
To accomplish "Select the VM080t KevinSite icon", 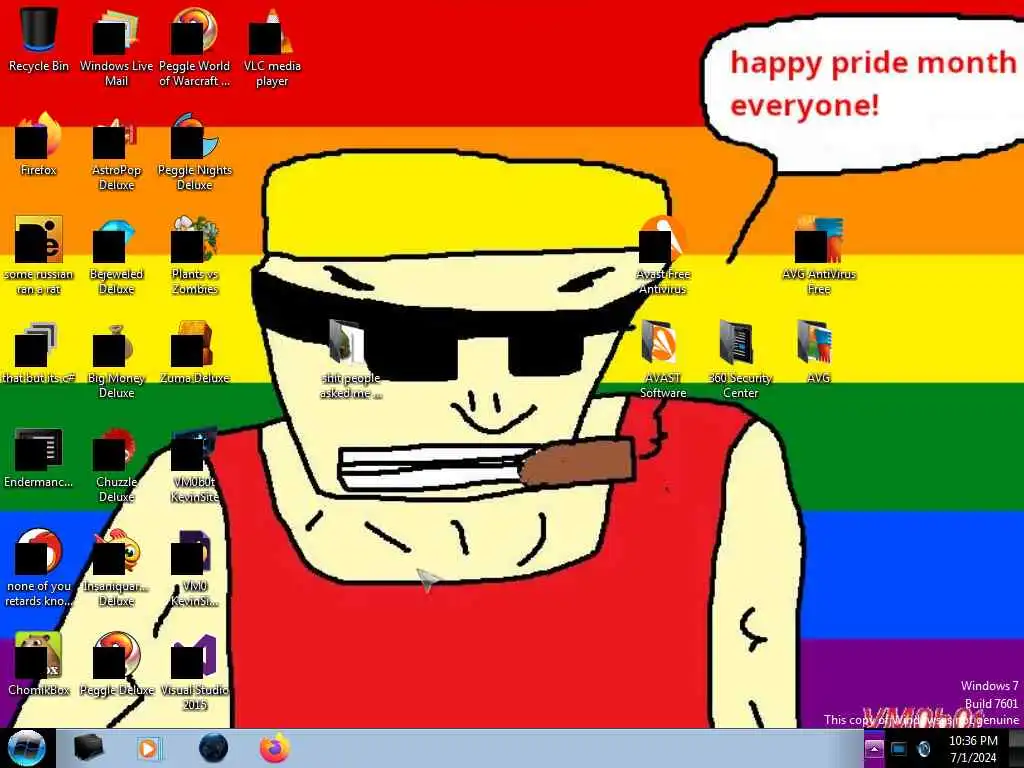I will [195, 464].
